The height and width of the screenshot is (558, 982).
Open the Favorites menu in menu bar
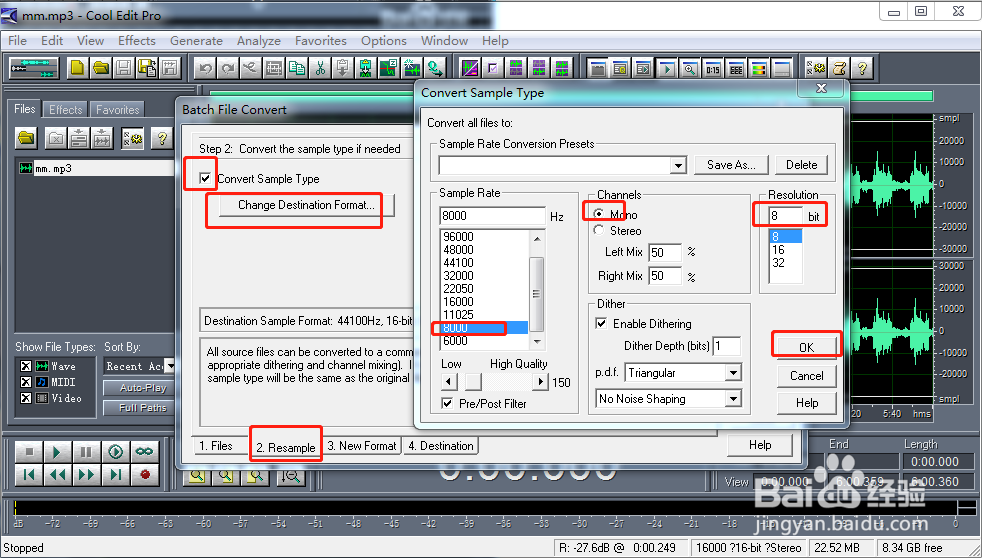pyautogui.click(x=321, y=41)
